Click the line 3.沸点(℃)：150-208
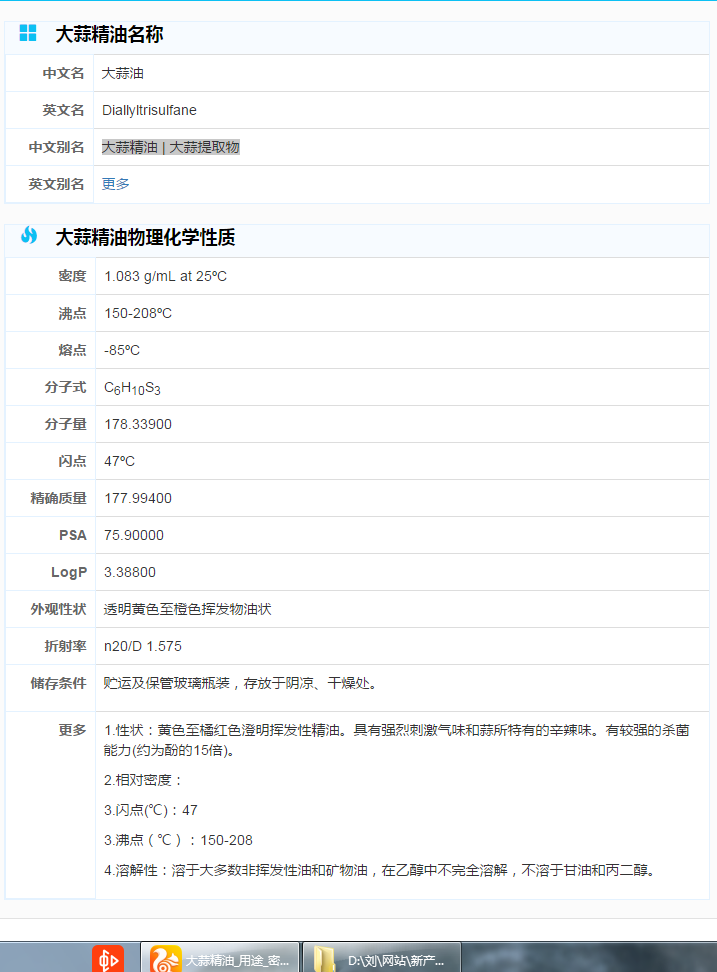This screenshot has width=717, height=972. (178, 840)
